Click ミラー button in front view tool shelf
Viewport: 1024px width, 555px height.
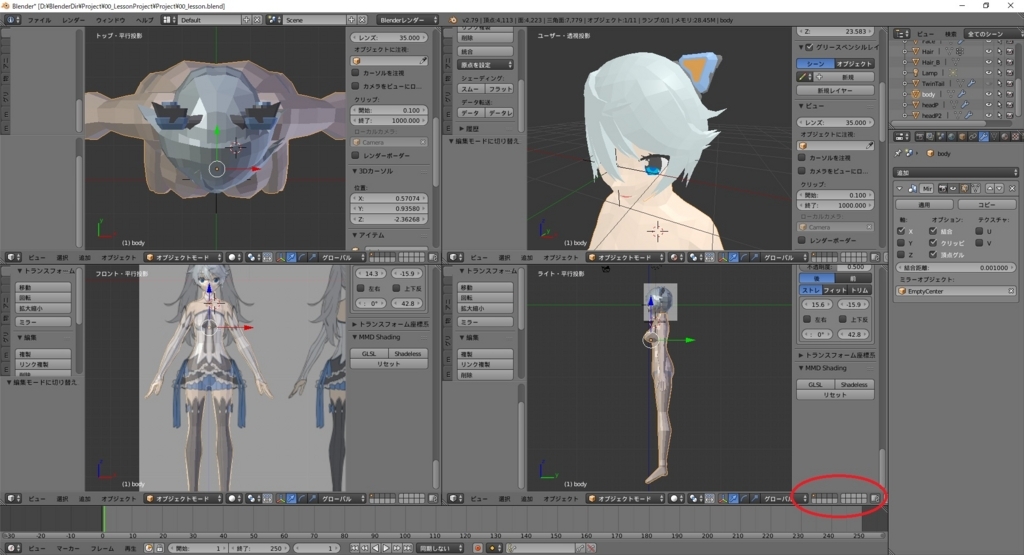click(x=43, y=323)
